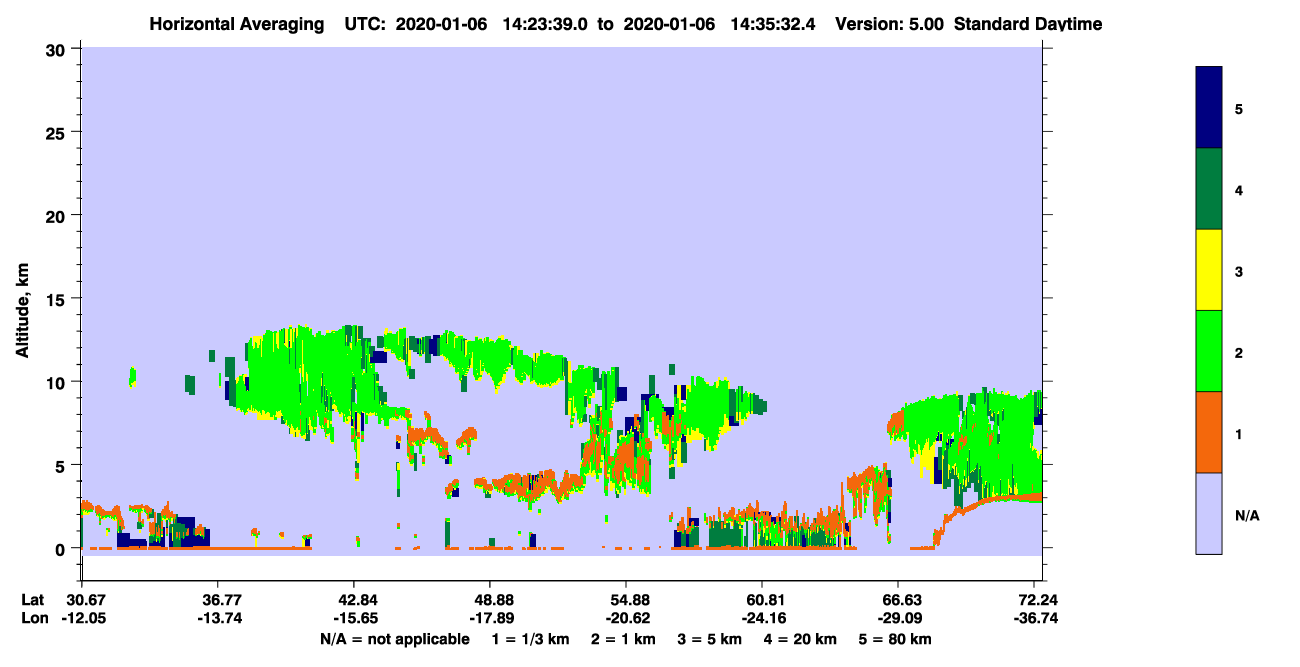Click legend text 'N/A = not applicable'
Screen dimensions: 1300x667
point(394,639)
